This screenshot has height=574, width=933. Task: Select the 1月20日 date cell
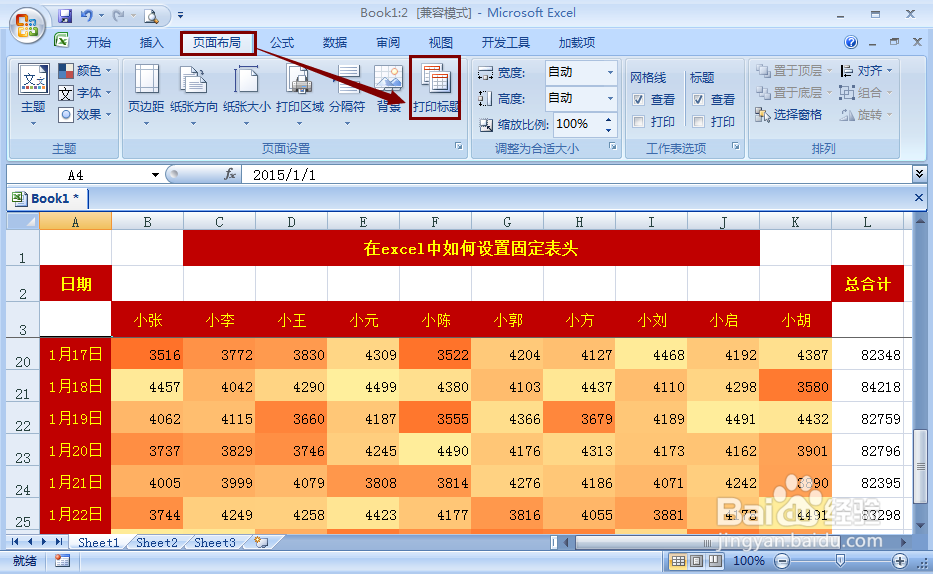76,451
